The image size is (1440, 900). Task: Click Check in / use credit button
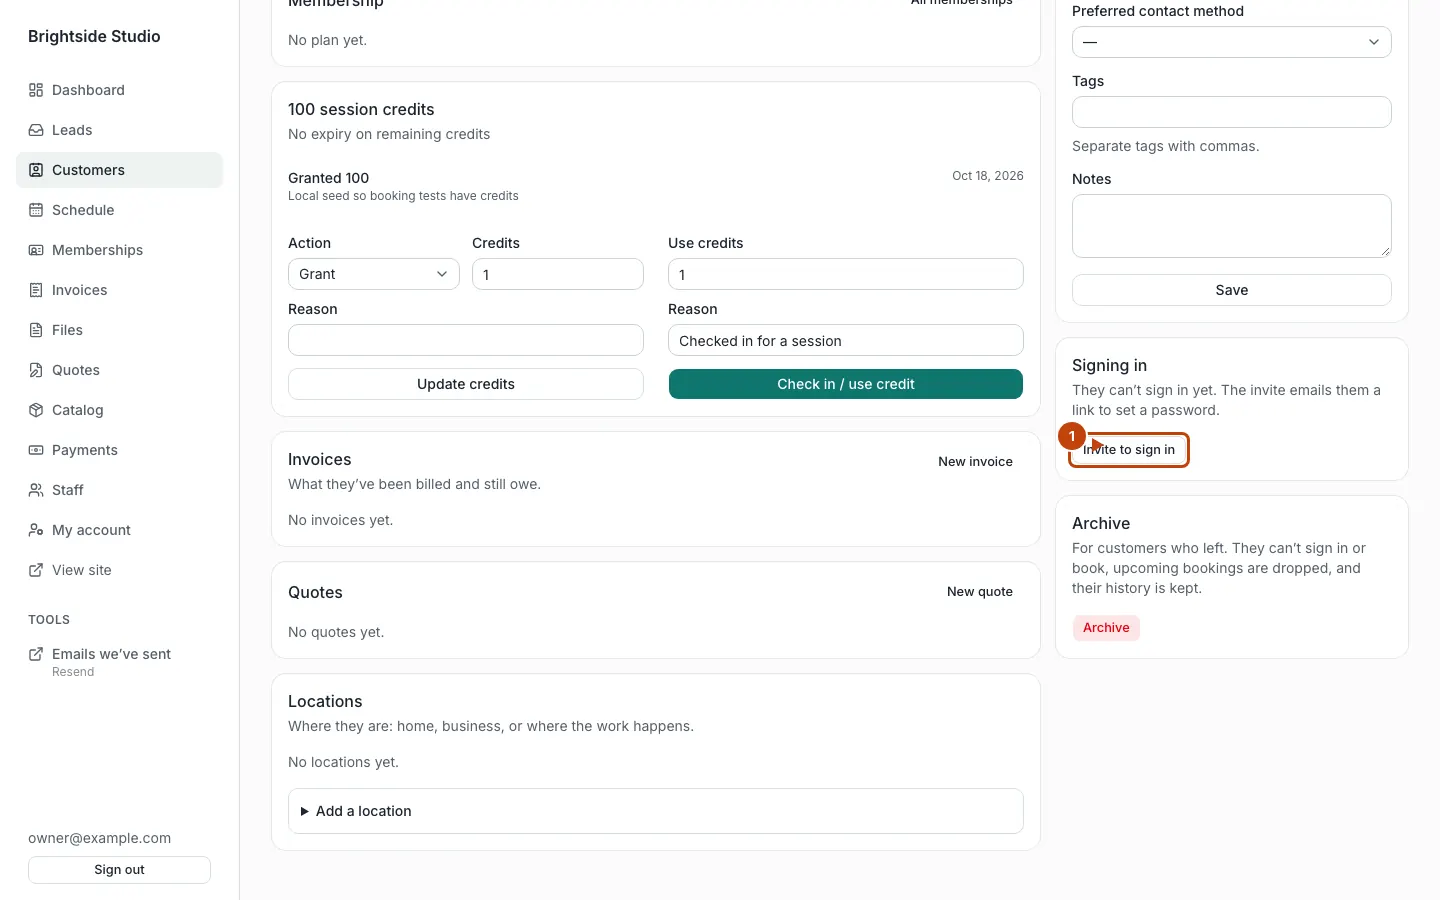coord(846,384)
